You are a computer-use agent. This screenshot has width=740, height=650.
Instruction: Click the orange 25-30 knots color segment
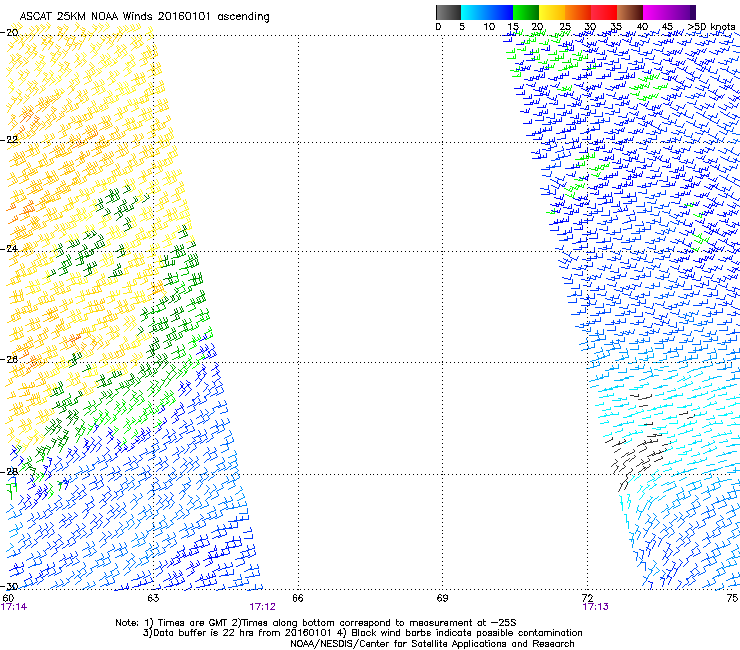[578, 12]
